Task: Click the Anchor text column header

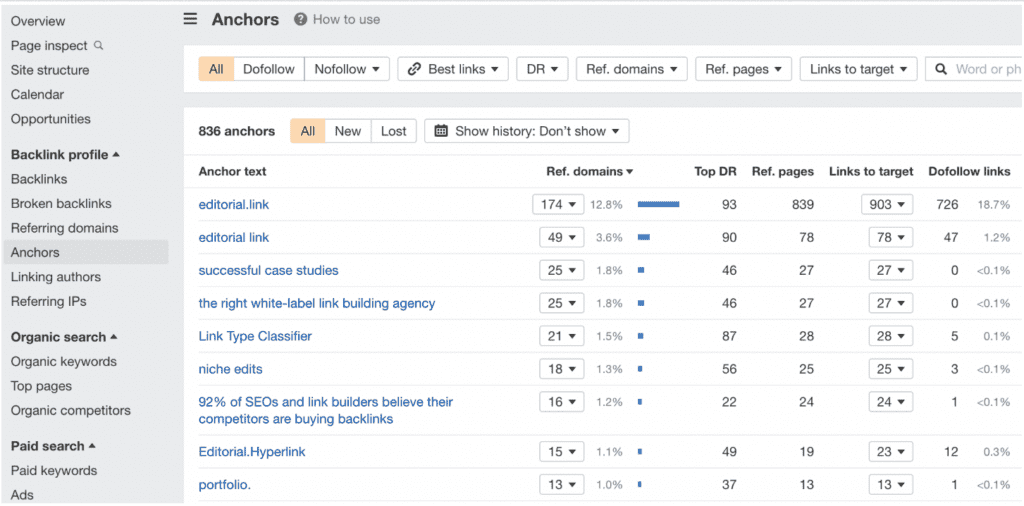Action: (x=232, y=172)
